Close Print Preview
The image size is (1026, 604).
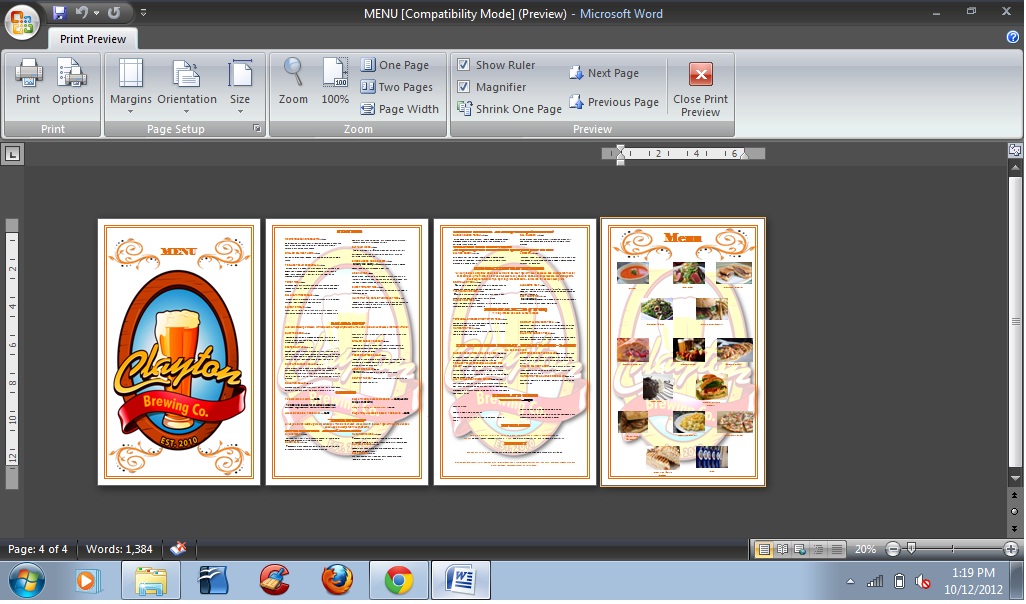pos(700,88)
